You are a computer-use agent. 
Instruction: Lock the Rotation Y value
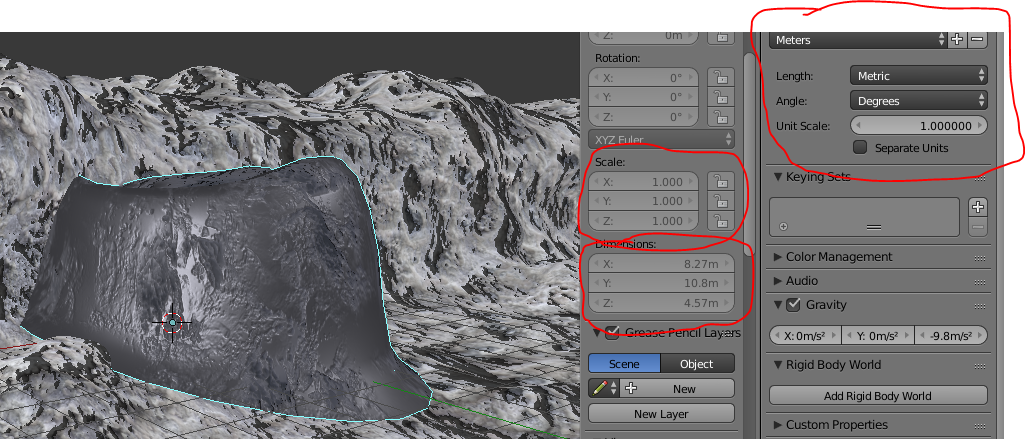tap(720, 97)
